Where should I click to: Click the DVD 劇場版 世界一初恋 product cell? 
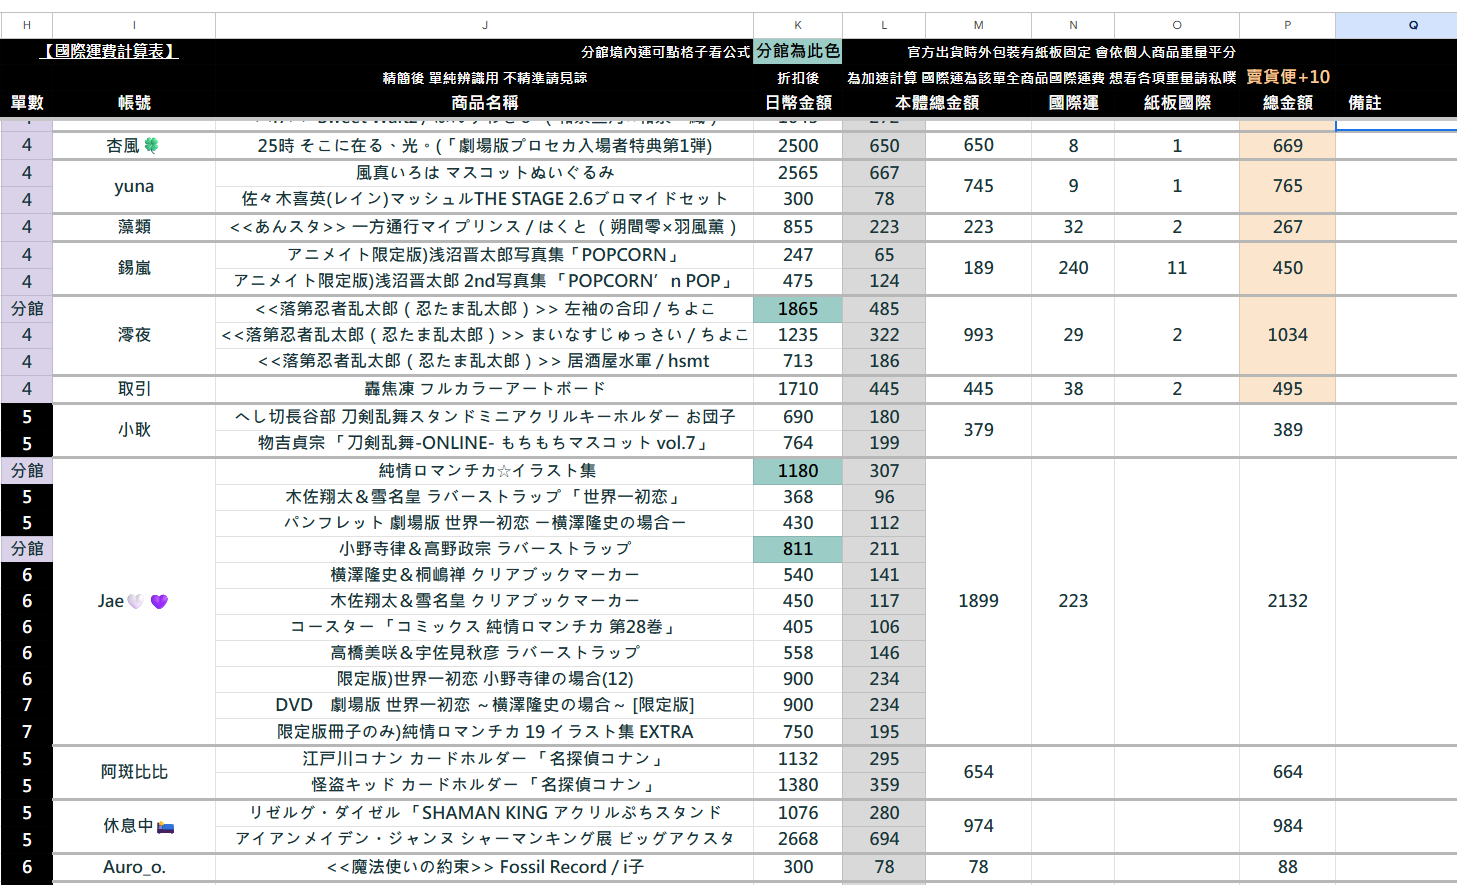click(485, 705)
